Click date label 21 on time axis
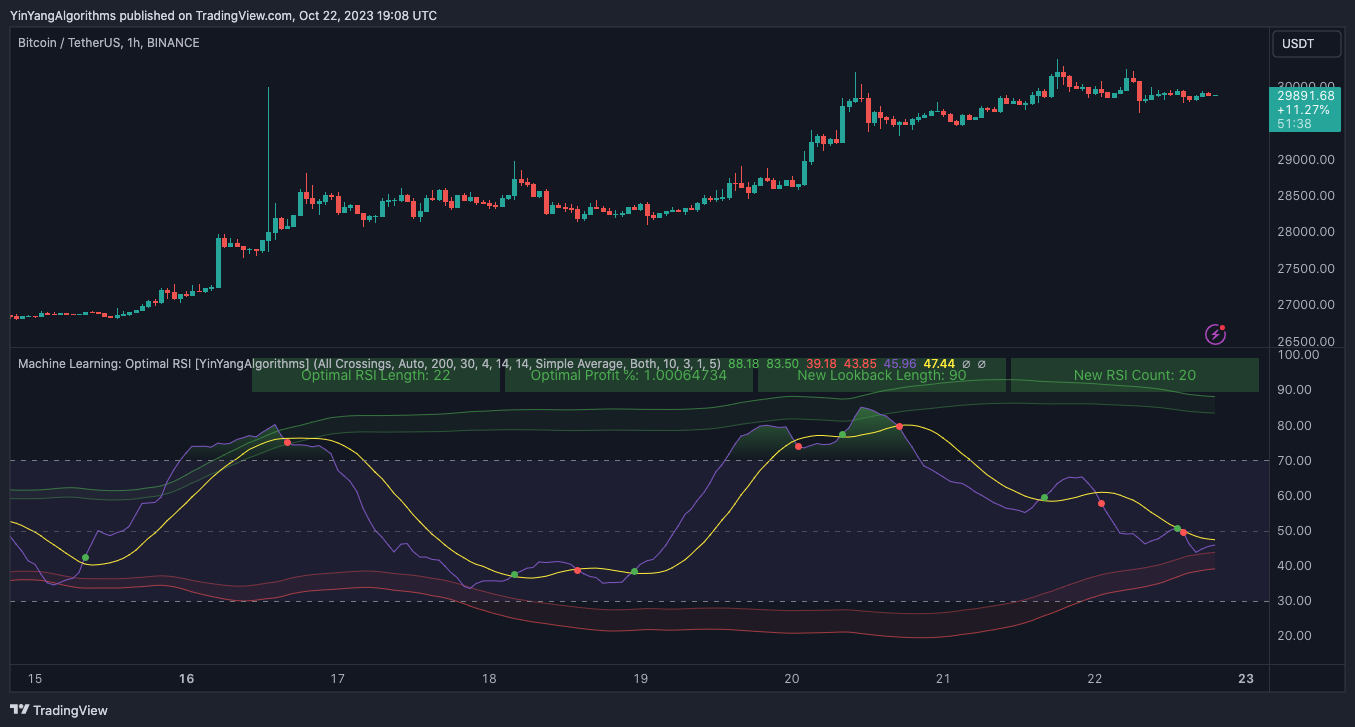1355x727 pixels. [943, 679]
